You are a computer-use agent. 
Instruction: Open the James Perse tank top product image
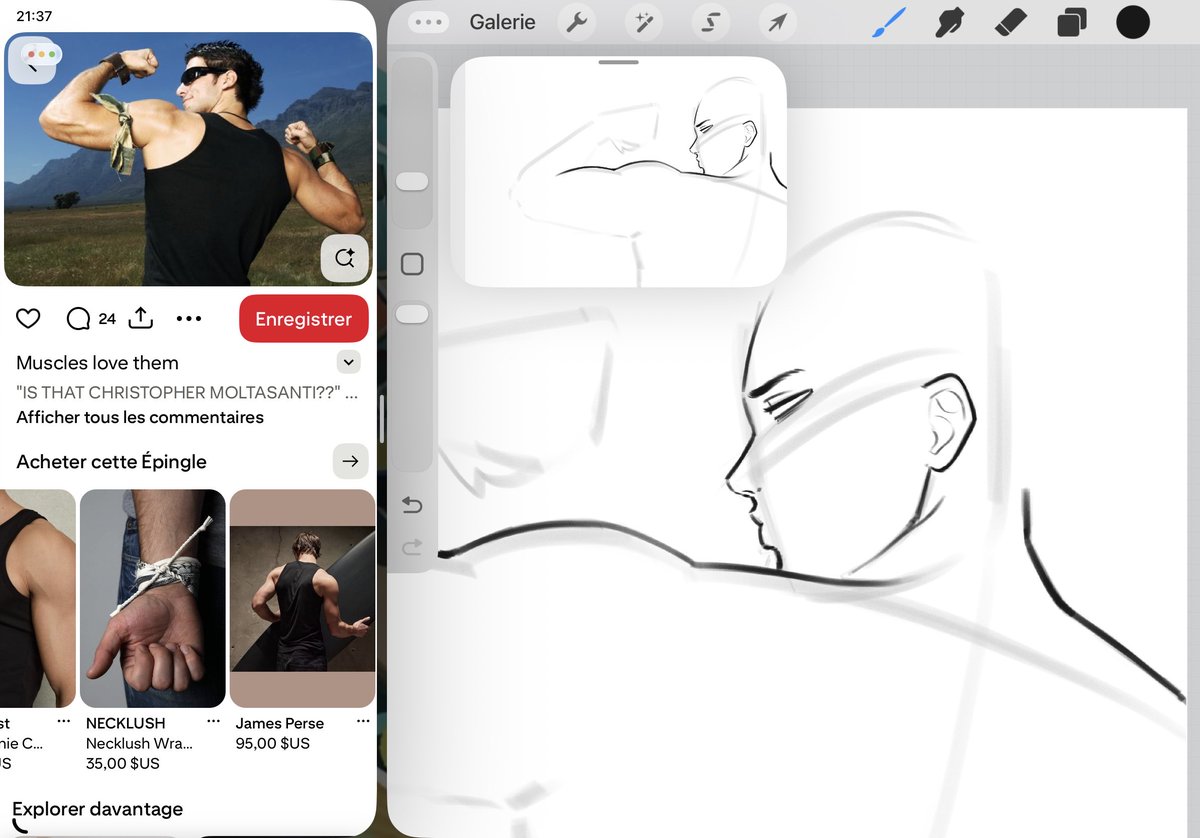tap(302, 598)
